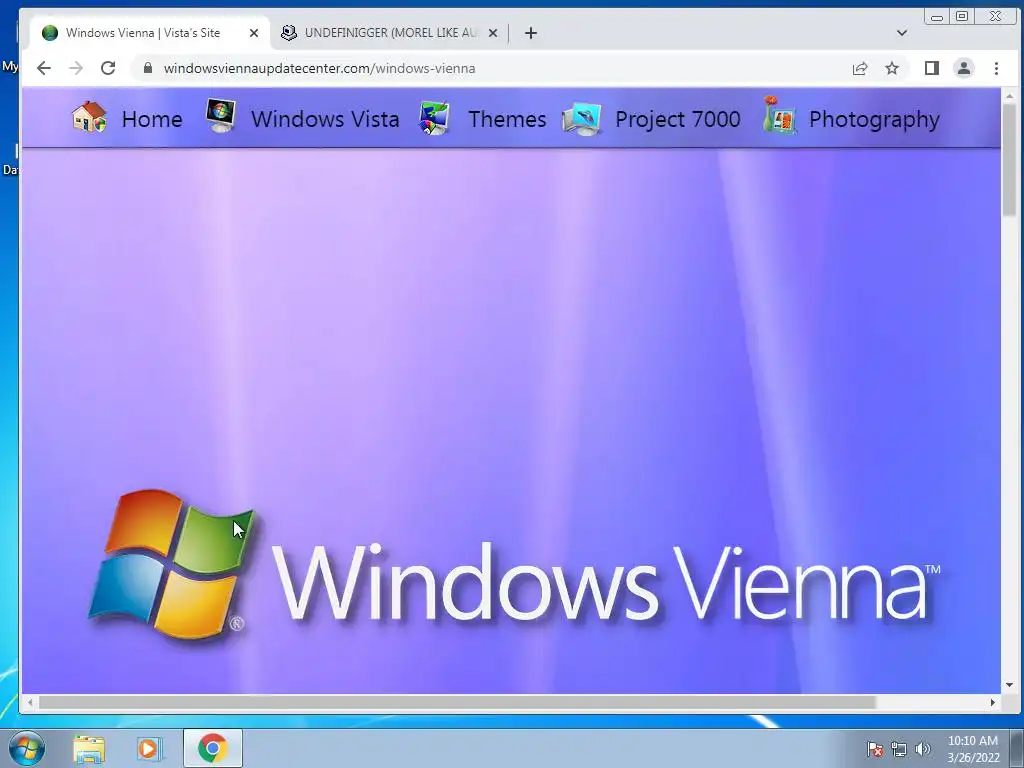The height and width of the screenshot is (768, 1024).
Task: Bookmark this page with the star icon
Action: [892, 68]
